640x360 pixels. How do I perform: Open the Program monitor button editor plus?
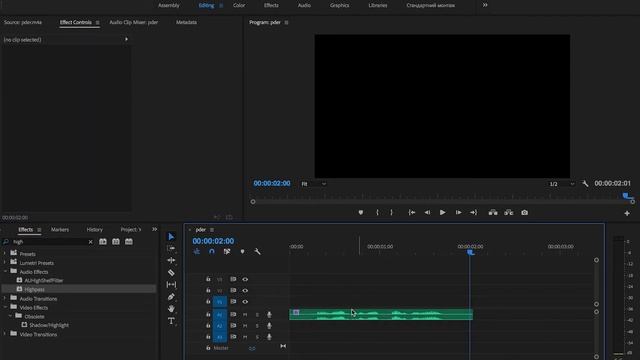627,213
